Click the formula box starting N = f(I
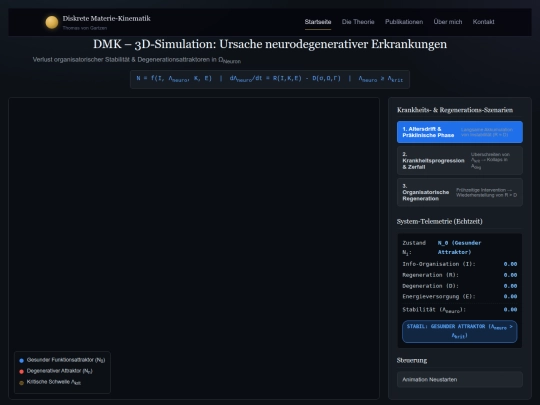This screenshot has height=405, width=540. [x=270, y=79]
